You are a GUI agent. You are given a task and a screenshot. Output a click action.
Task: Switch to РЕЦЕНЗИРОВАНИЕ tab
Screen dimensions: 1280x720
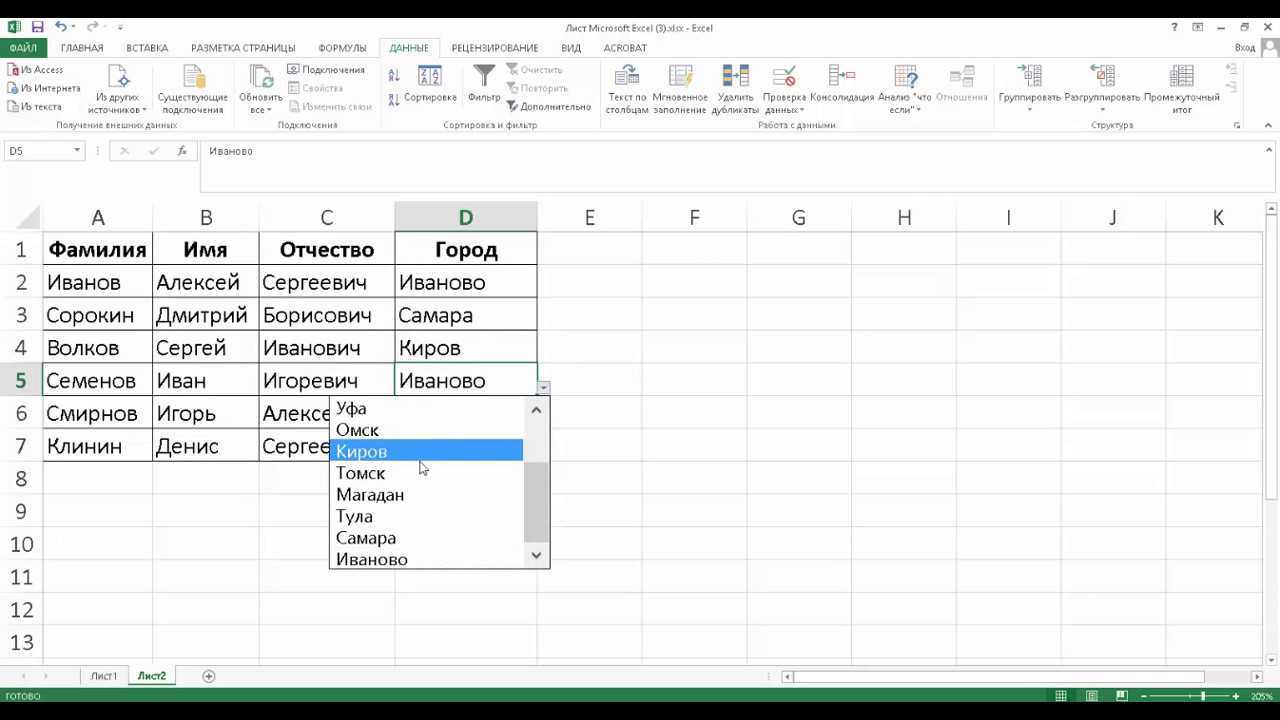[x=495, y=48]
